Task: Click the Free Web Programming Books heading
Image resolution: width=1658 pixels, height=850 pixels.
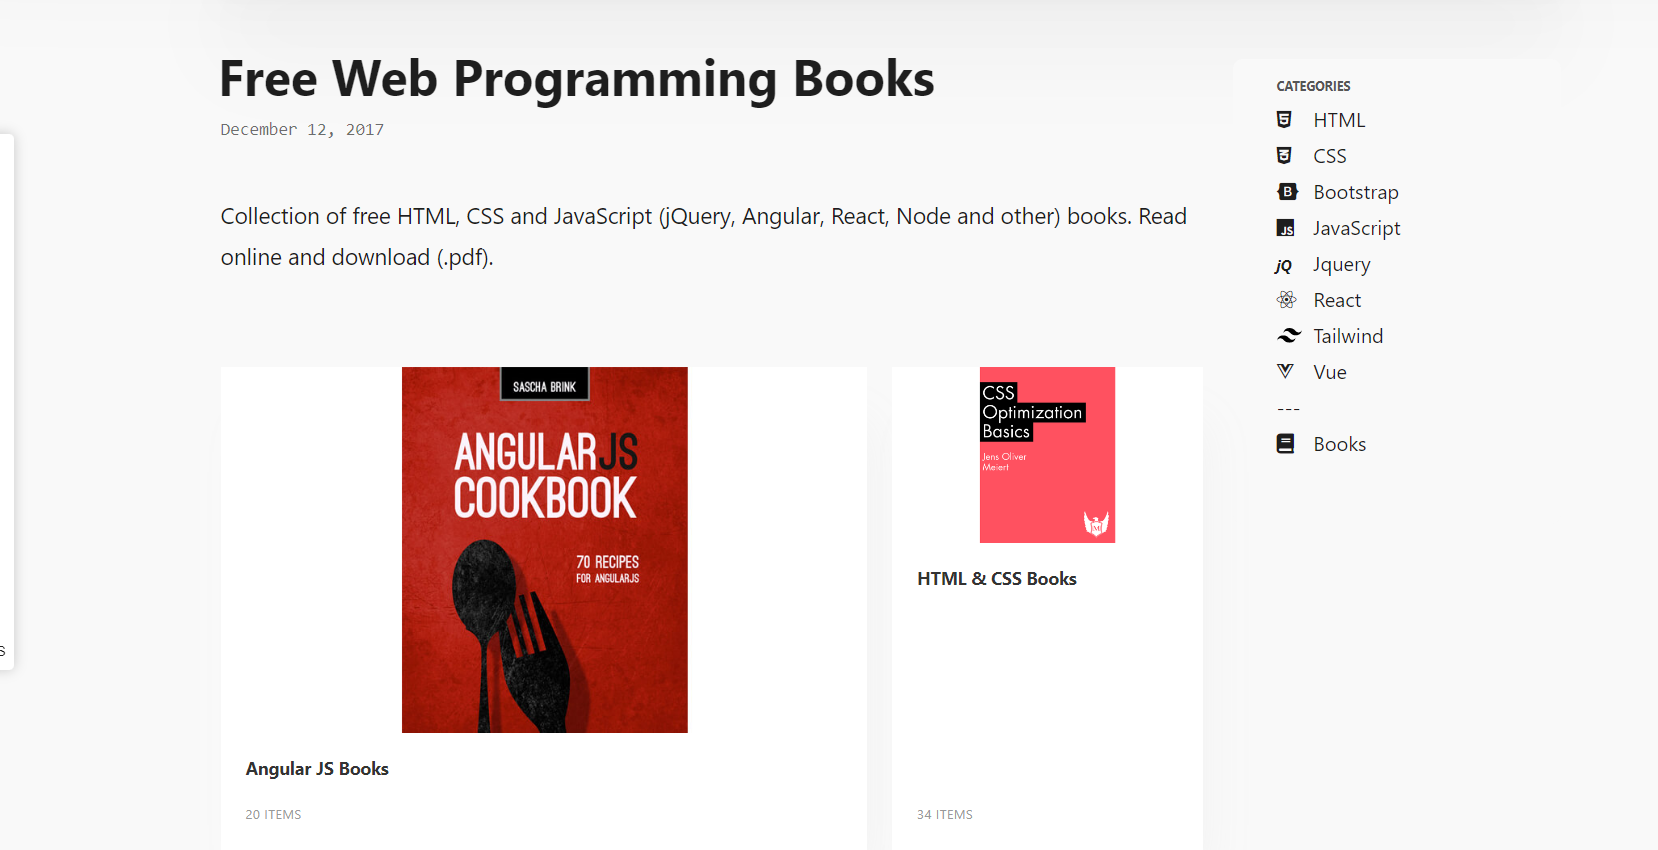Action: point(576,79)
